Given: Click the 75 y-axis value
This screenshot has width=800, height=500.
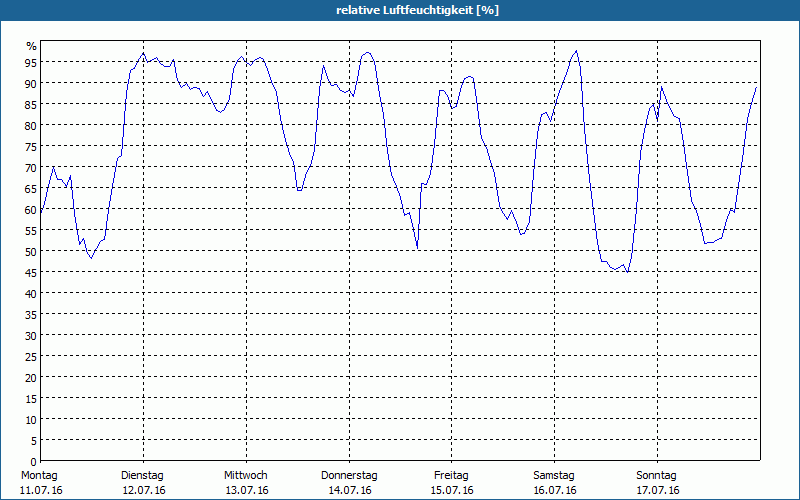Looking at the screenshot, I should click(x=31, y=147).
